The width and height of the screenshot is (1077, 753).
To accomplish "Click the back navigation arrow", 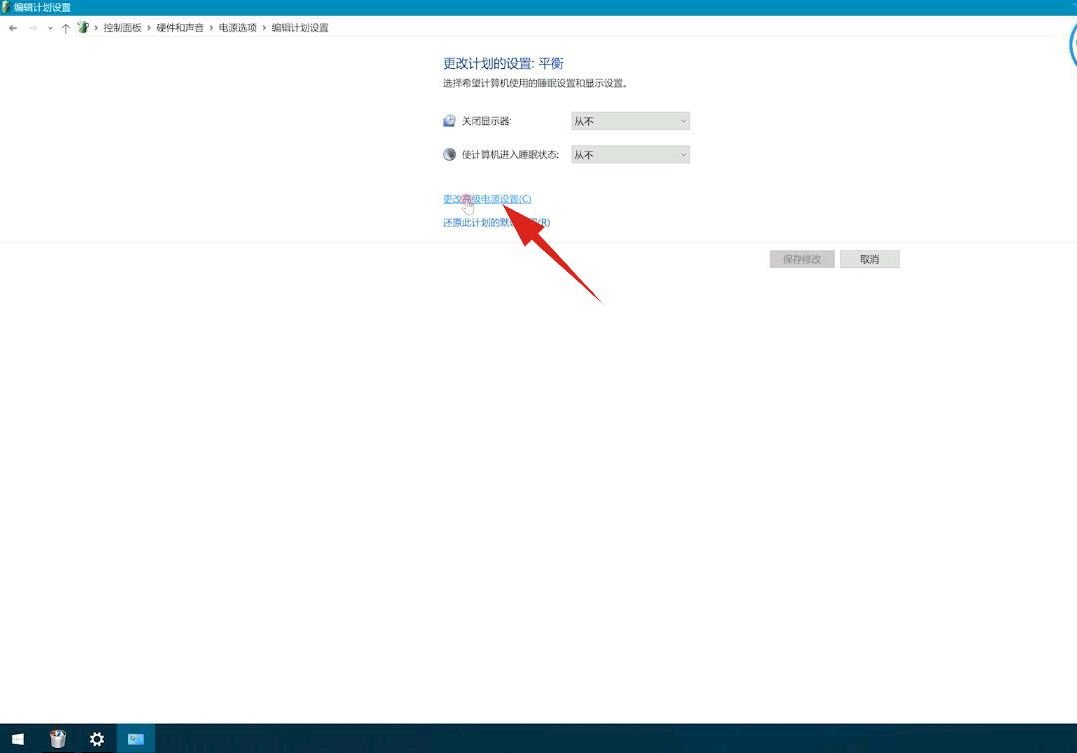I will [x=13, y=28].
